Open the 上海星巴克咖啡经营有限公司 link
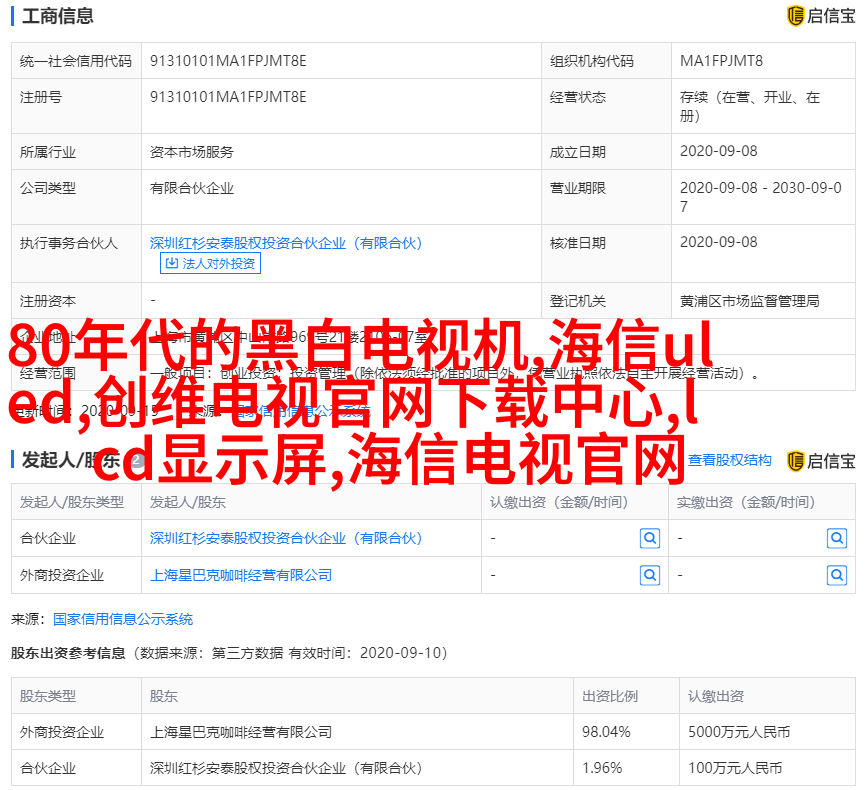Screen dimensions: 867x790 click(x=241, y=576)
